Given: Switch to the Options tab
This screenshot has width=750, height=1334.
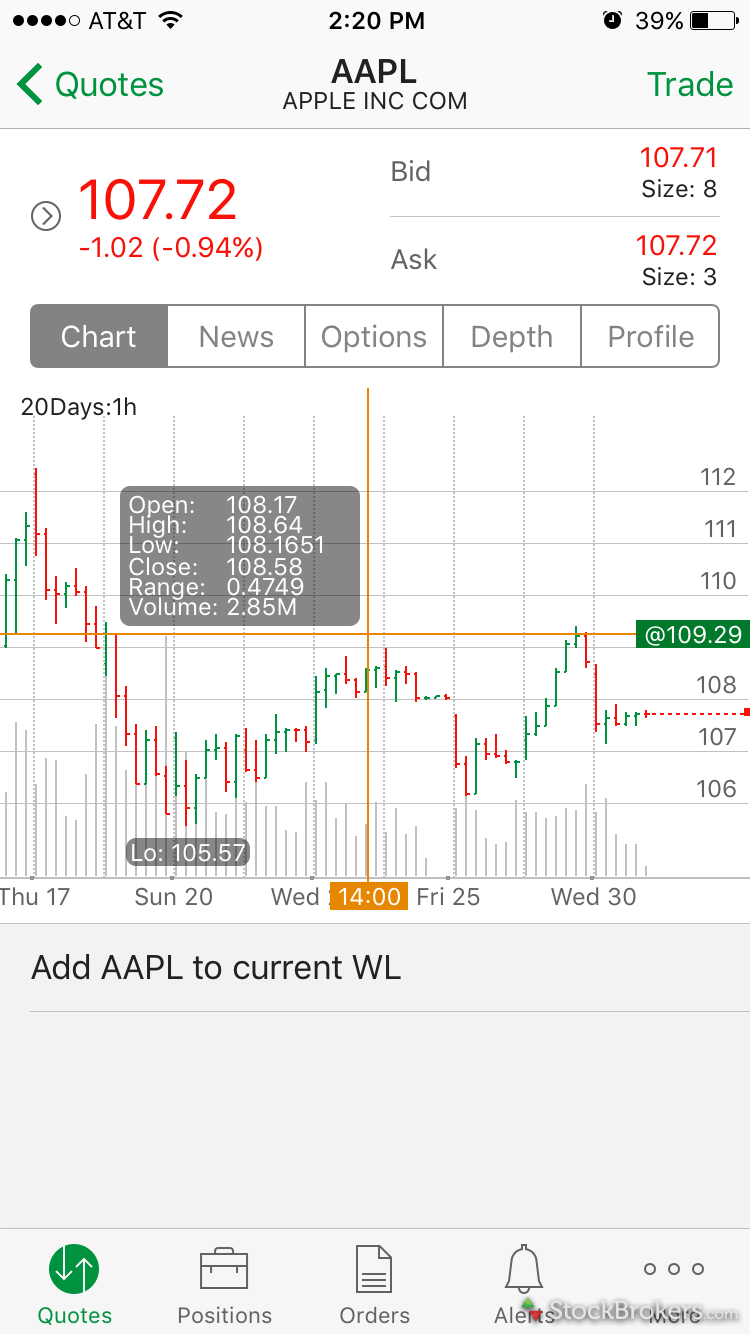Looking at the screenshot, I should pos(374,337).
